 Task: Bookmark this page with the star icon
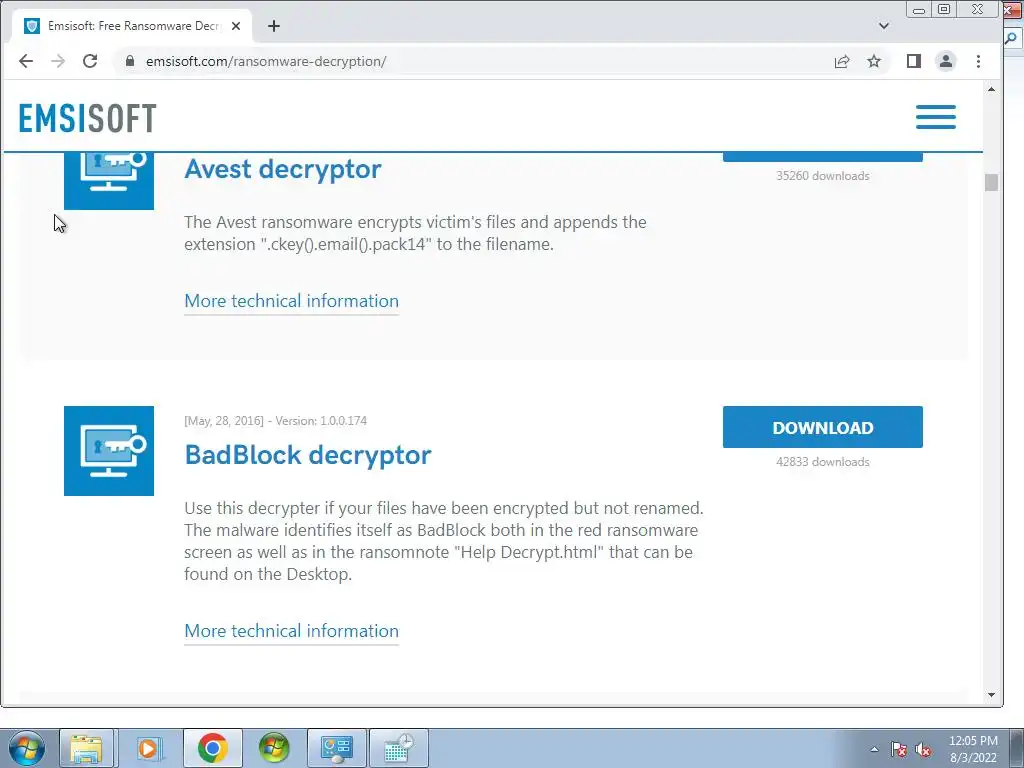(x=874, y=61)
